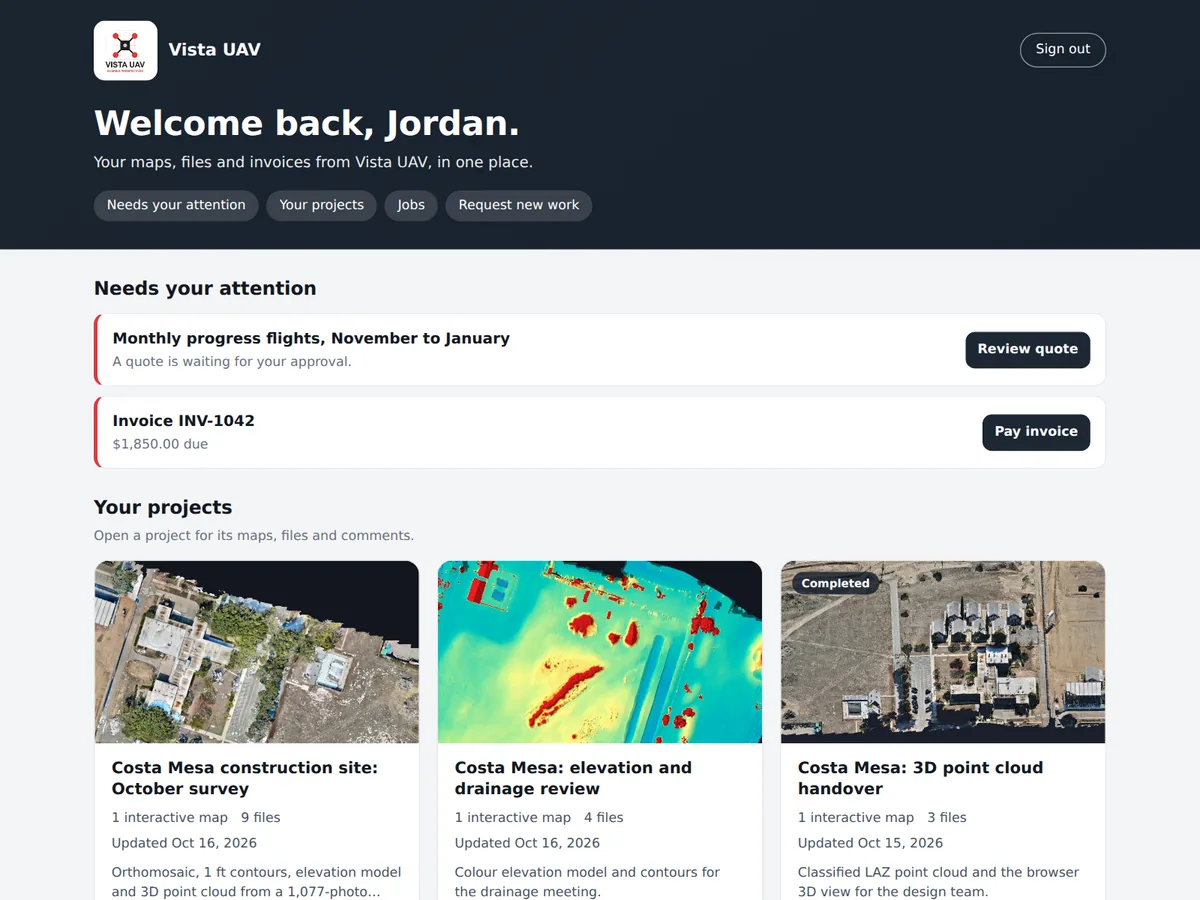Jump to Needs your attention section
Viewport: 1200px width, 900px height.
pyautogui.click(x=176, y=205)
